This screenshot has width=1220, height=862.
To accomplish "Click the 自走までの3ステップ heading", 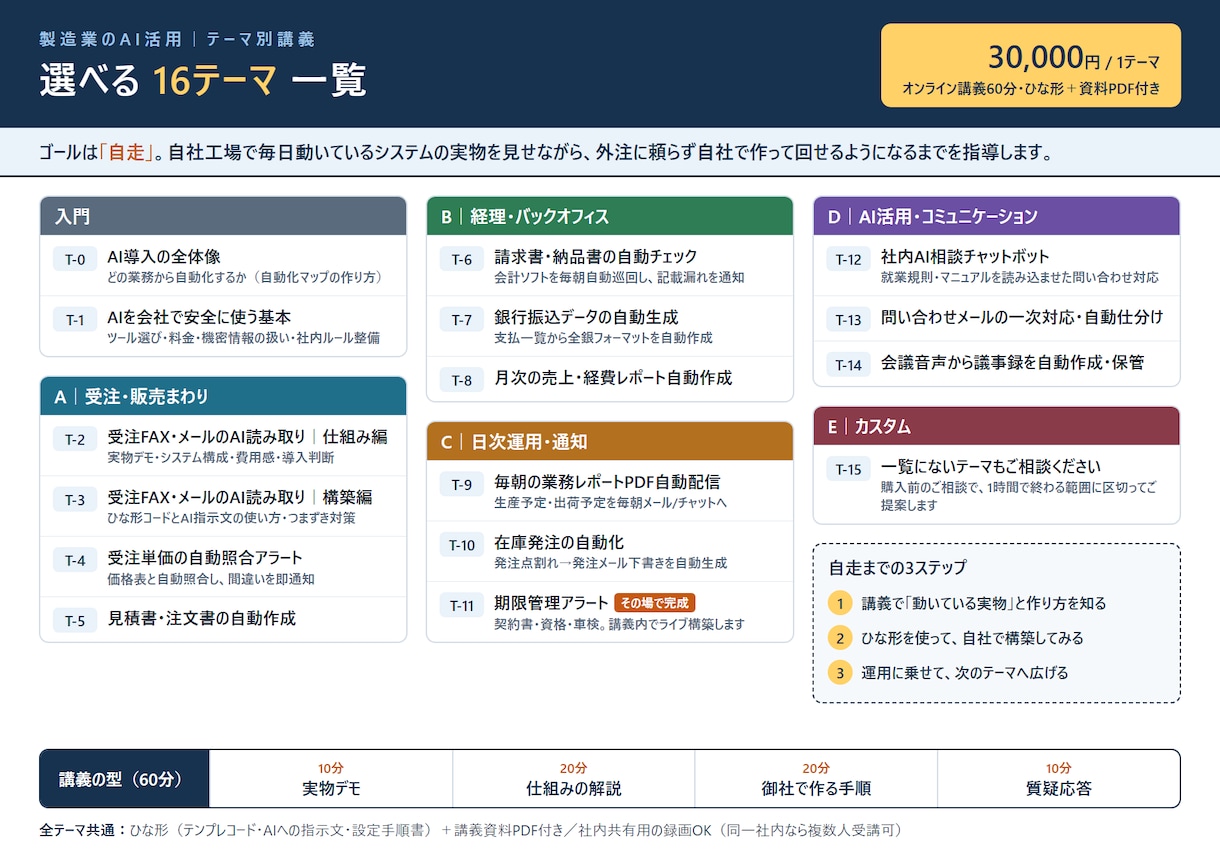I will tap(898, 568).
